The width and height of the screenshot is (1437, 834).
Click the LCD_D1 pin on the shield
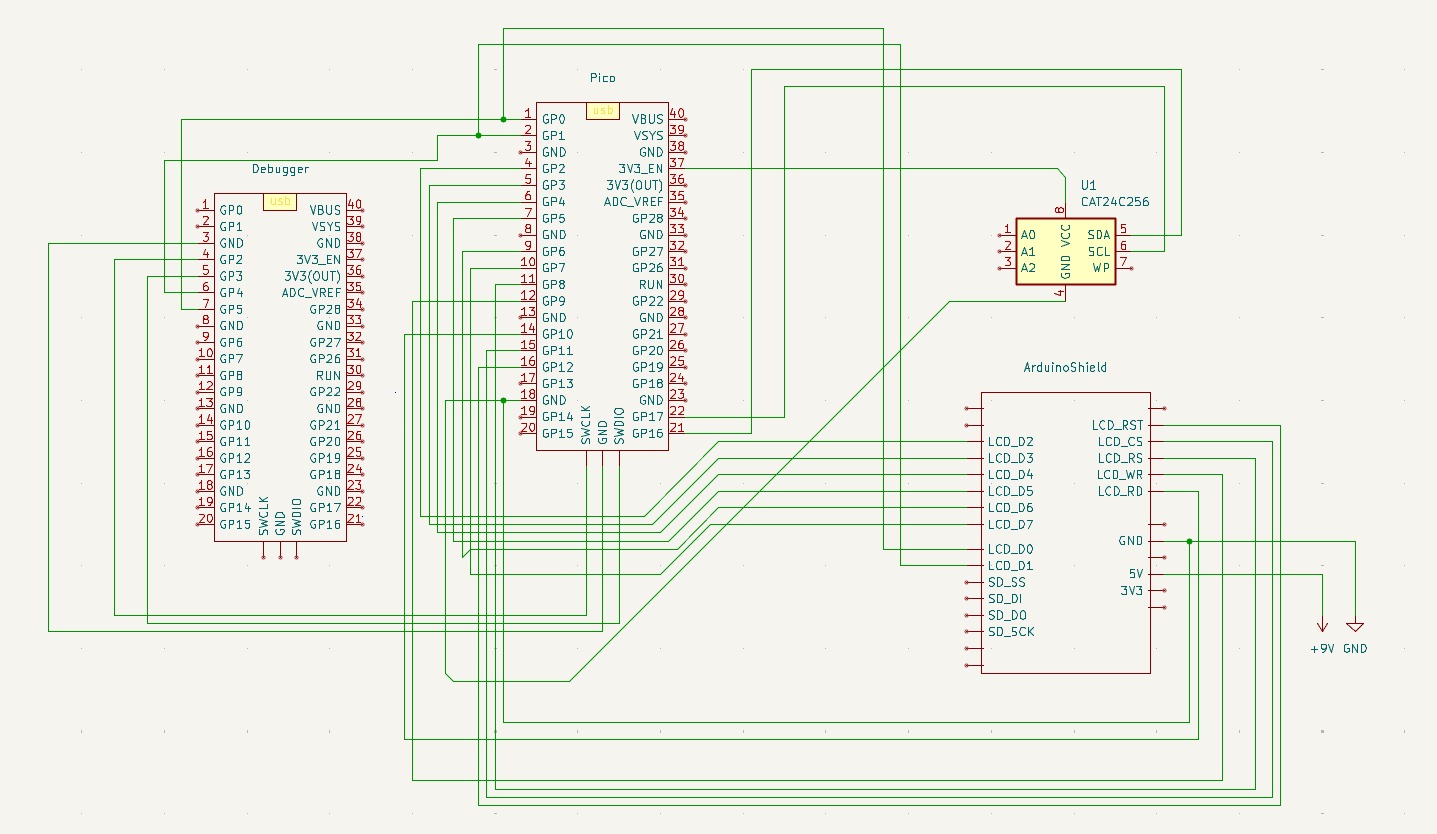[x=1010, y=566]
